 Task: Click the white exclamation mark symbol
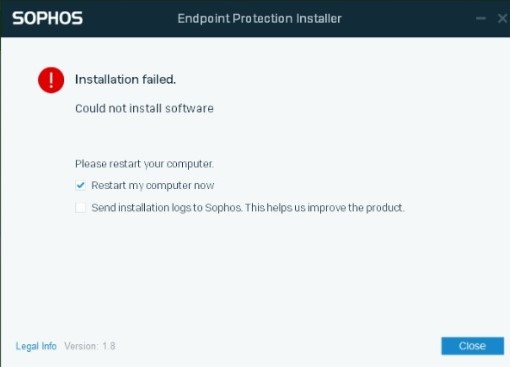click(x=51, y=80)
